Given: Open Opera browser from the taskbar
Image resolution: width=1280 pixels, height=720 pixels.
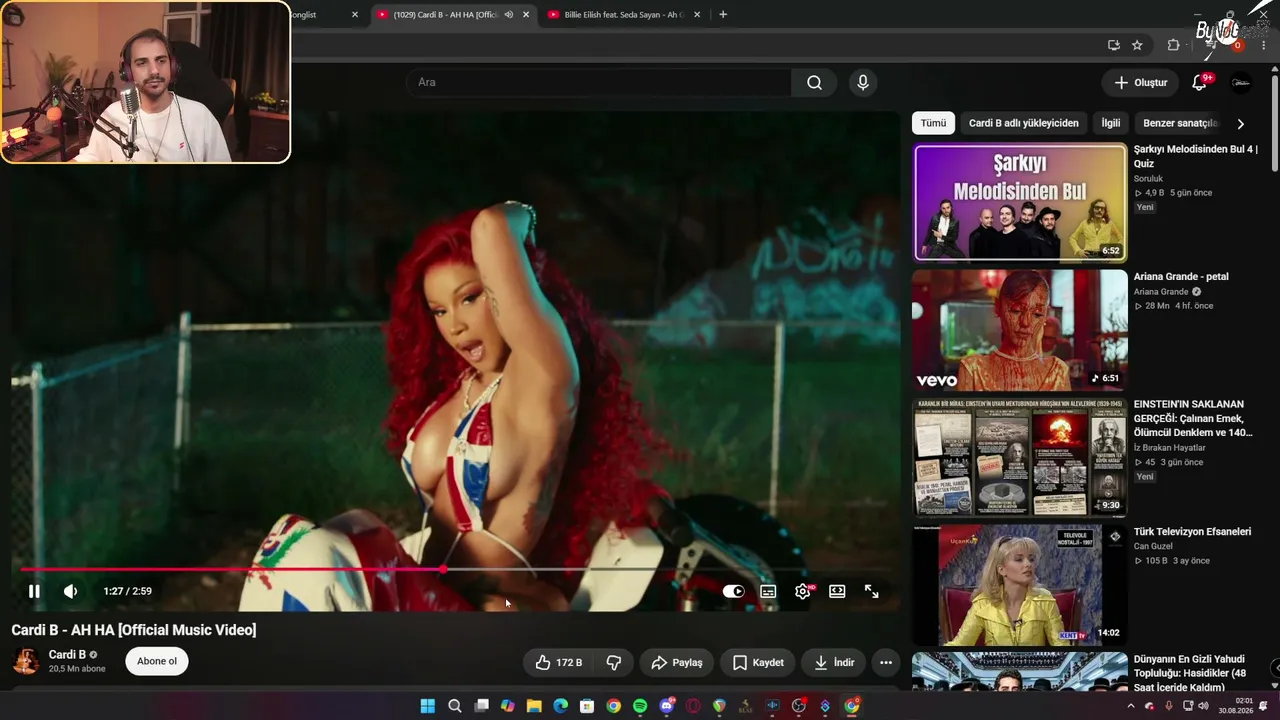Looking at the screenshot, I should point(693,706).
